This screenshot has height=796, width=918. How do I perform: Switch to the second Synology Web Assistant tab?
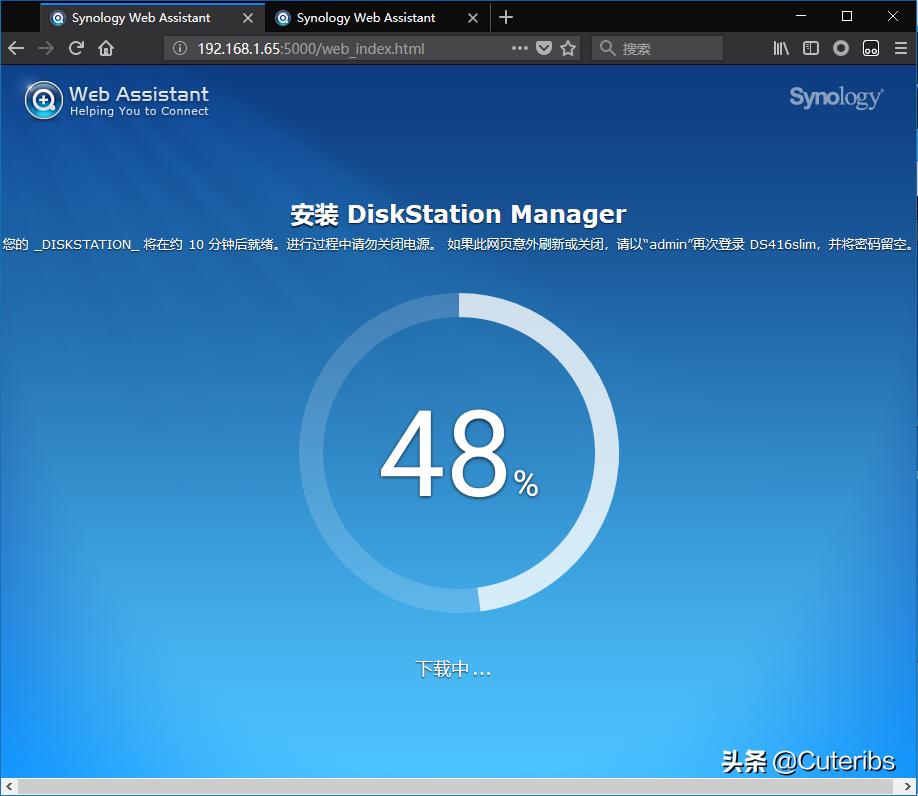pos(365,18)
